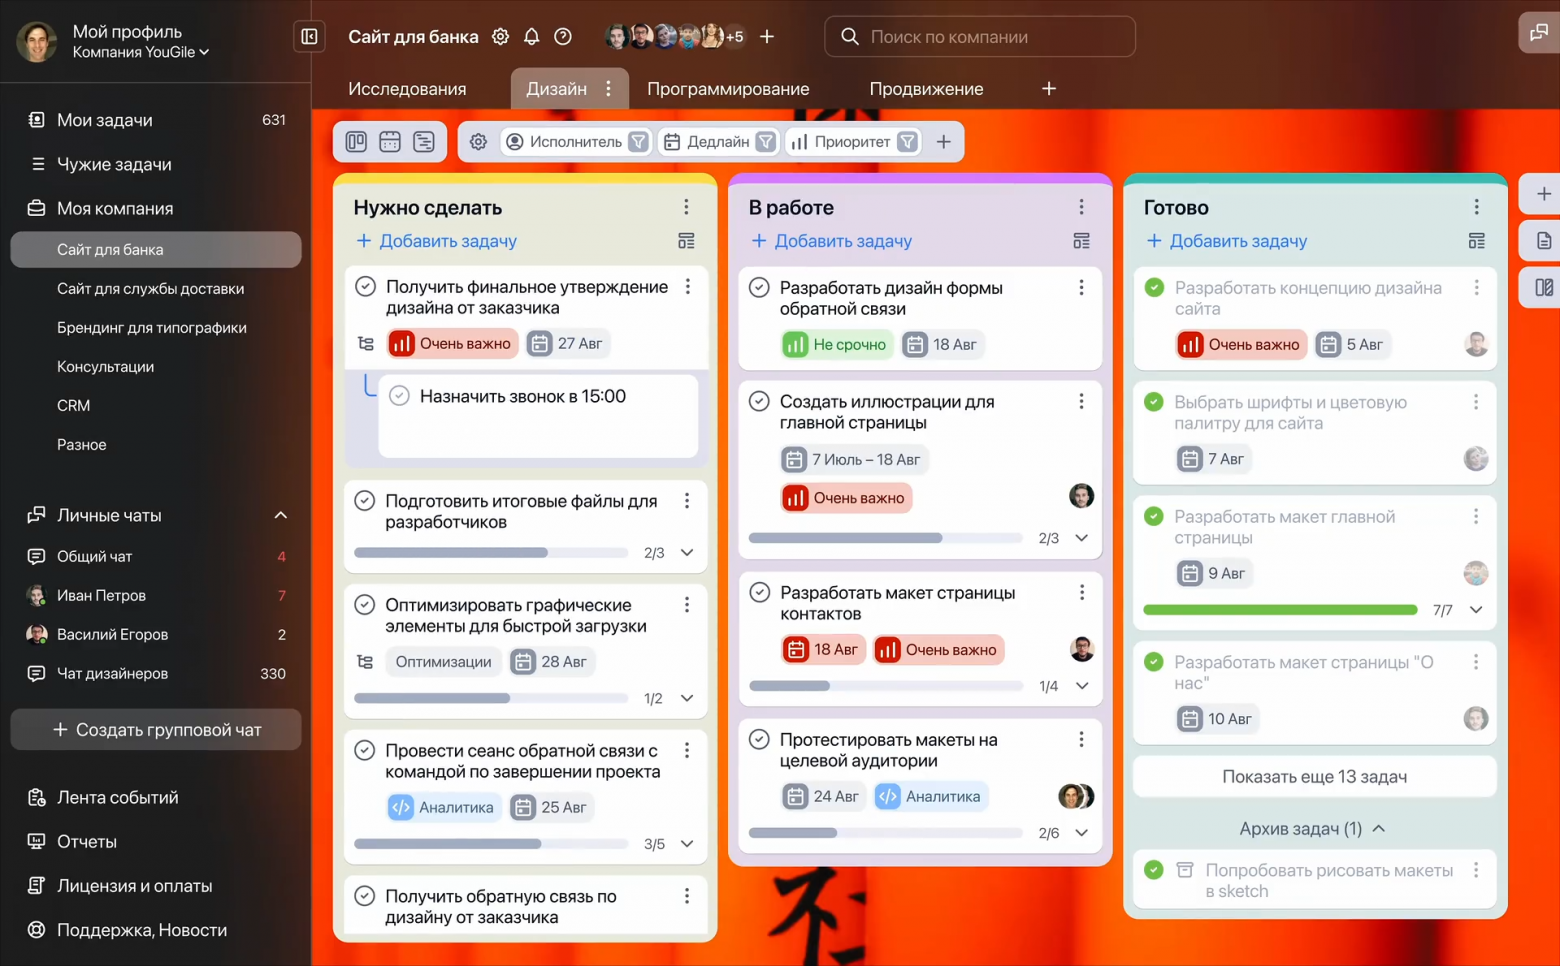Collapse the left sidebar panel icon
Viewport: 1560px width, 966px height.
pyautogui.click(x=309, y=37)
